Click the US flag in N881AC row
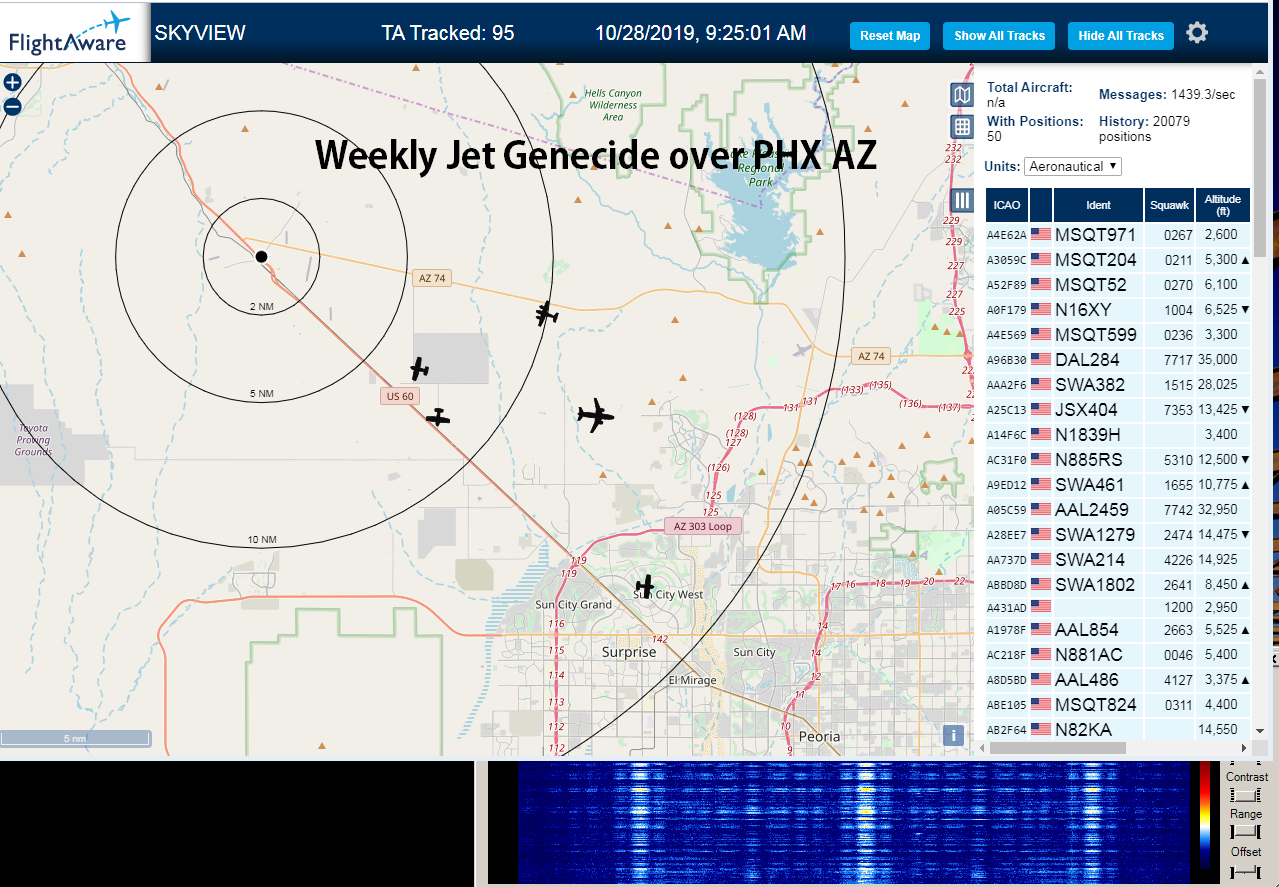The height and width of the screenshot is (887, 1279). pos(1041,654)
